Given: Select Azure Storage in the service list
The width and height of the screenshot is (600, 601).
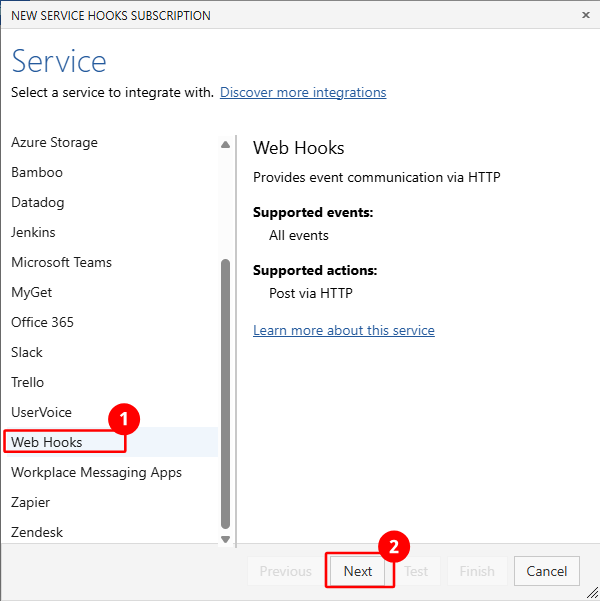Looking at the screenshot, I should pos(110,142).
